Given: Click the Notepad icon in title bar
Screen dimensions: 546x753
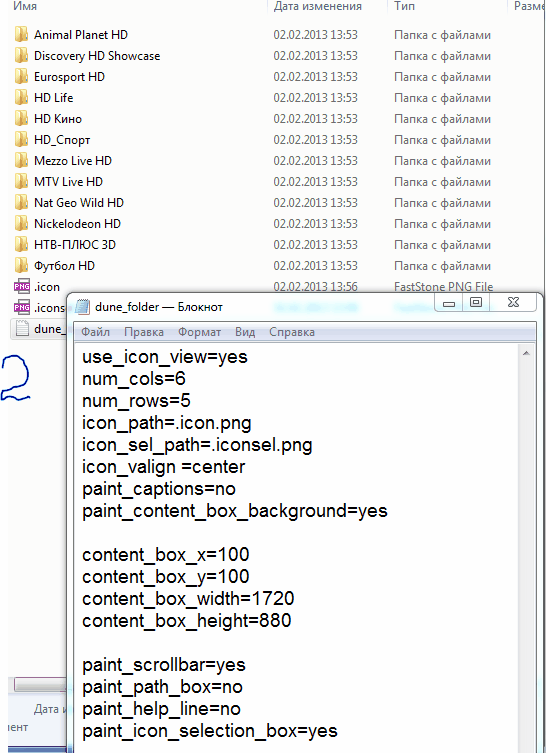Looking at the screenshot, I should (83, 307).
